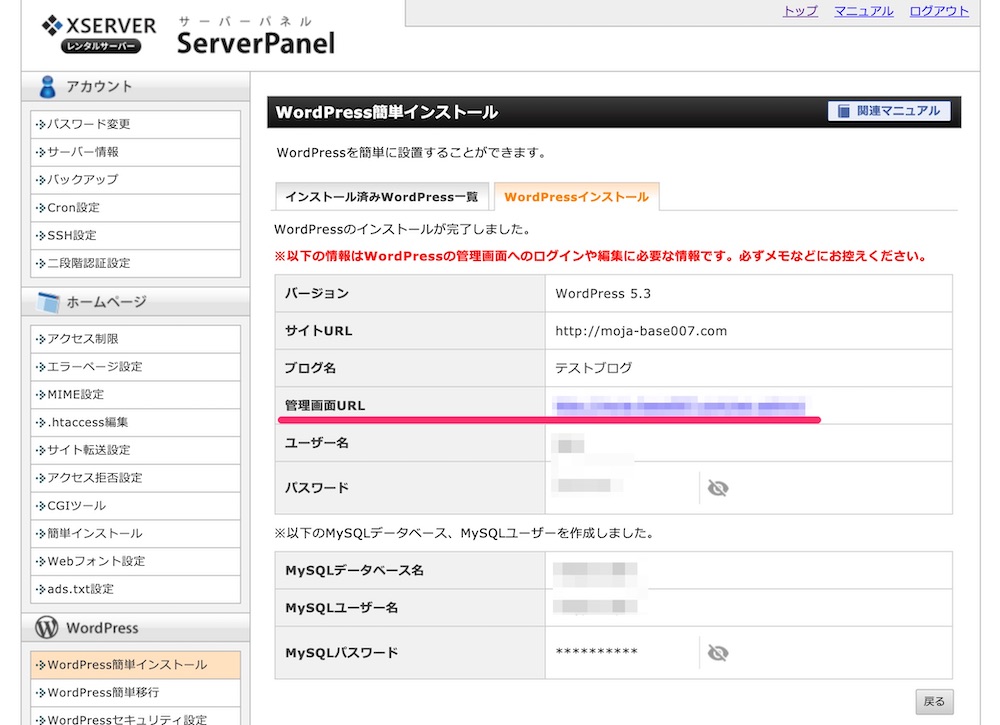This screenshot has height=725, width=1000.
Task: Open 簡単インストール menu item
Action: pos(135,533)
